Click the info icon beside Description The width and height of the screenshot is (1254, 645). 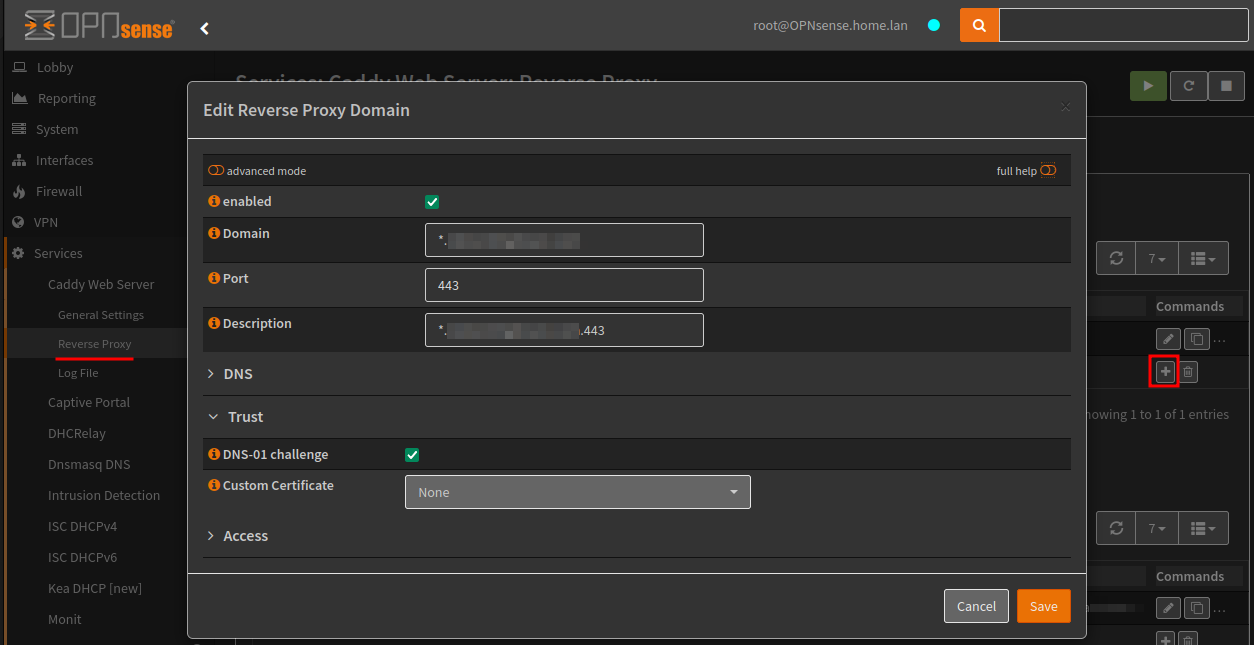(x=213, y=323)
